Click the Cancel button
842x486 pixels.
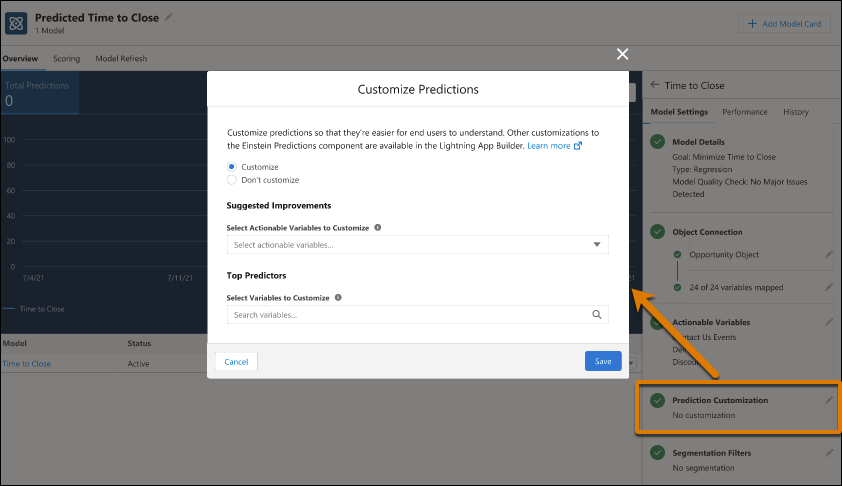pos(236,361)
